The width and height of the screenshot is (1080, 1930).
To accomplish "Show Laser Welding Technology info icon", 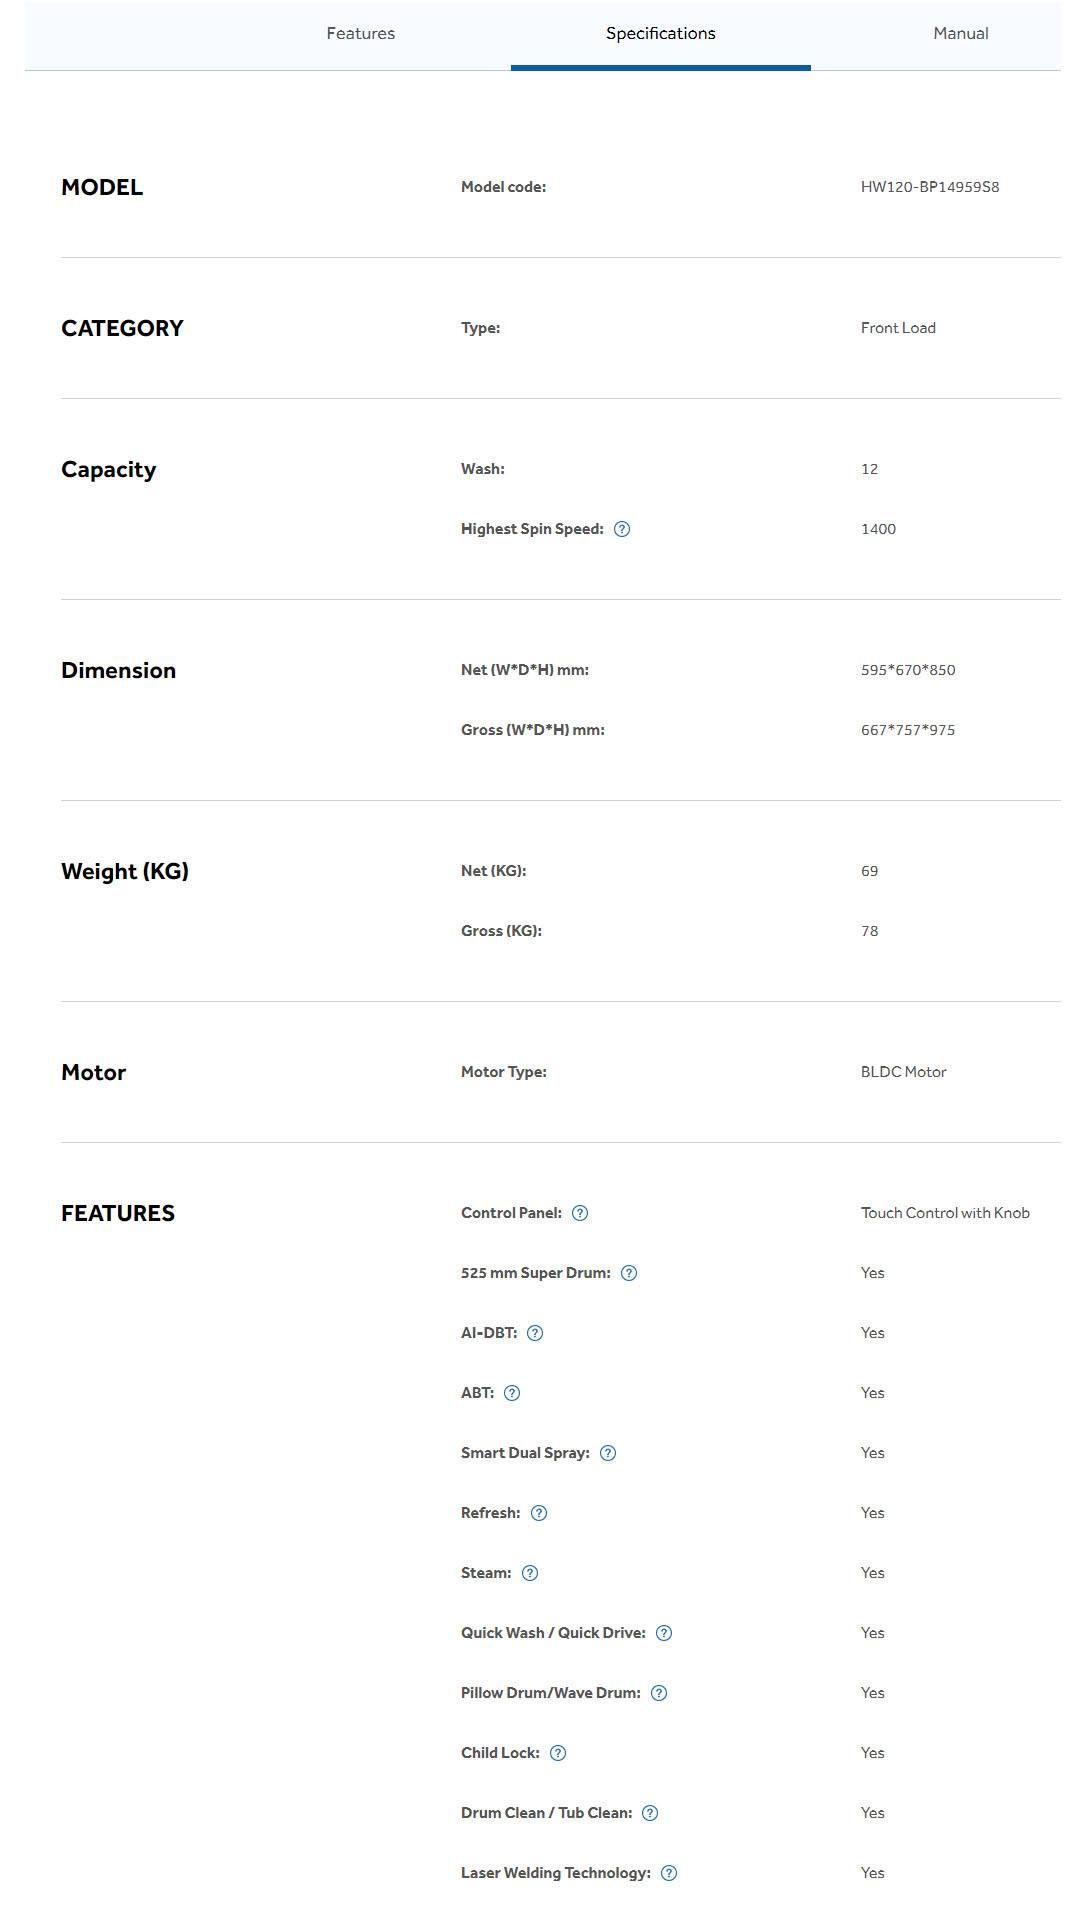I will click(x=669, y=1873).
